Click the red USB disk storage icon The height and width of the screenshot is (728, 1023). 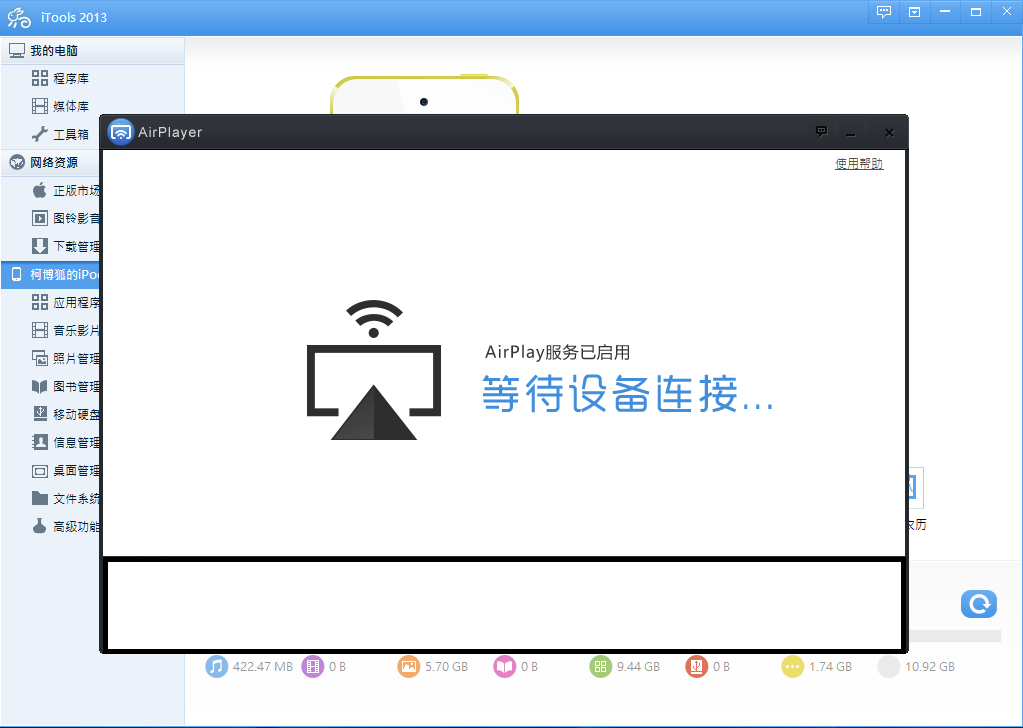coord(697,667)
